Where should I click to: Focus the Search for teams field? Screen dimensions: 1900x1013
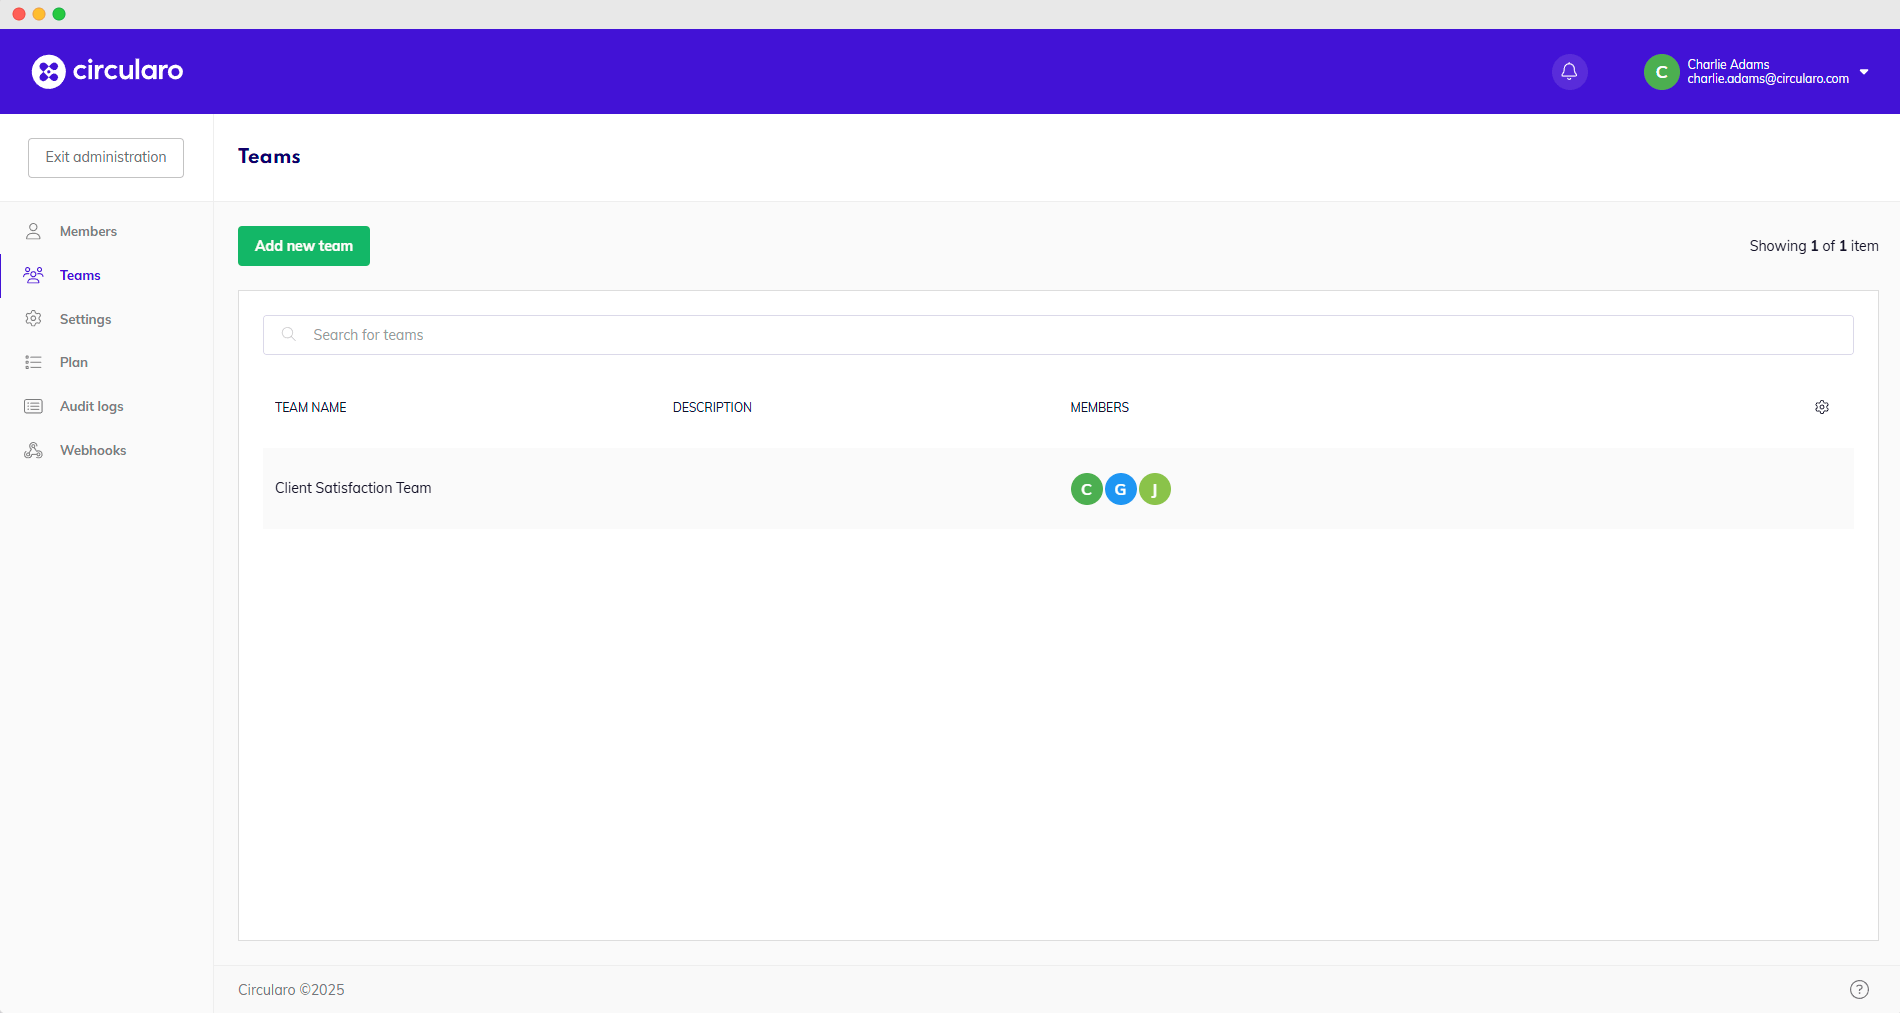click(1058, 335)
